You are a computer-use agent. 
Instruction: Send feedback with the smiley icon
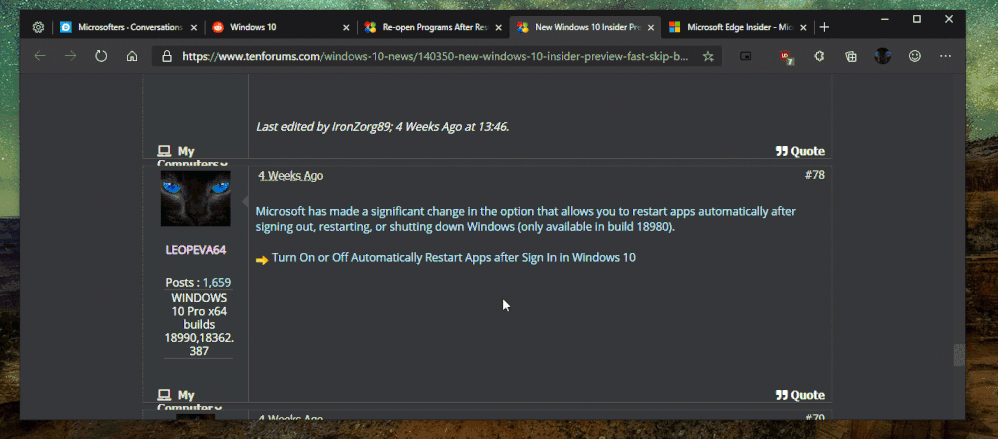(915, 56)
